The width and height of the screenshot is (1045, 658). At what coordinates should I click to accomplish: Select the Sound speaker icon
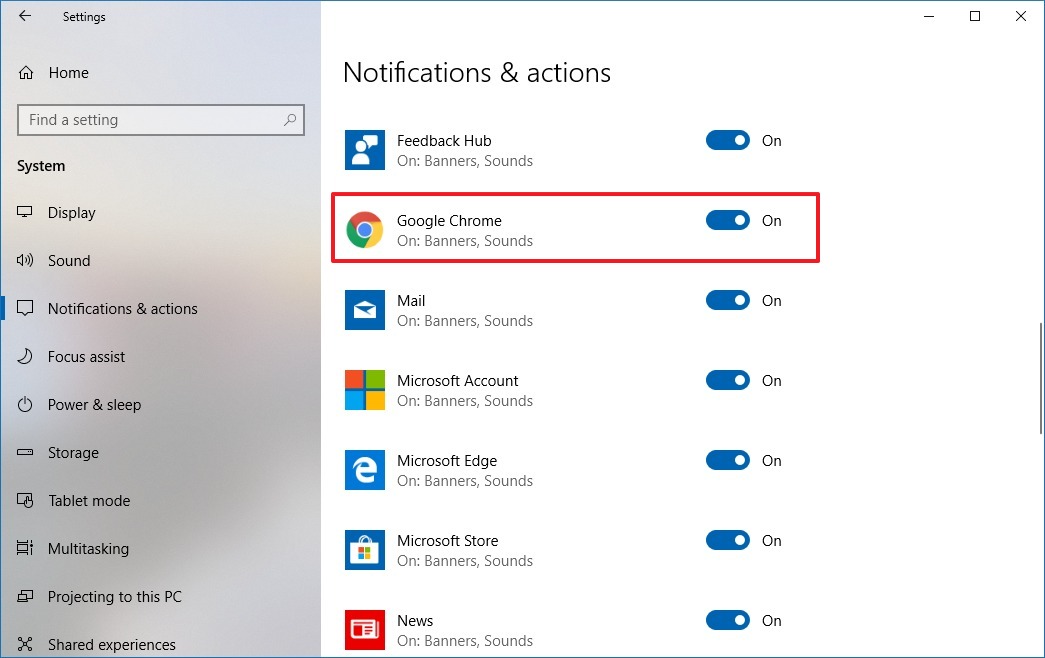25,260
